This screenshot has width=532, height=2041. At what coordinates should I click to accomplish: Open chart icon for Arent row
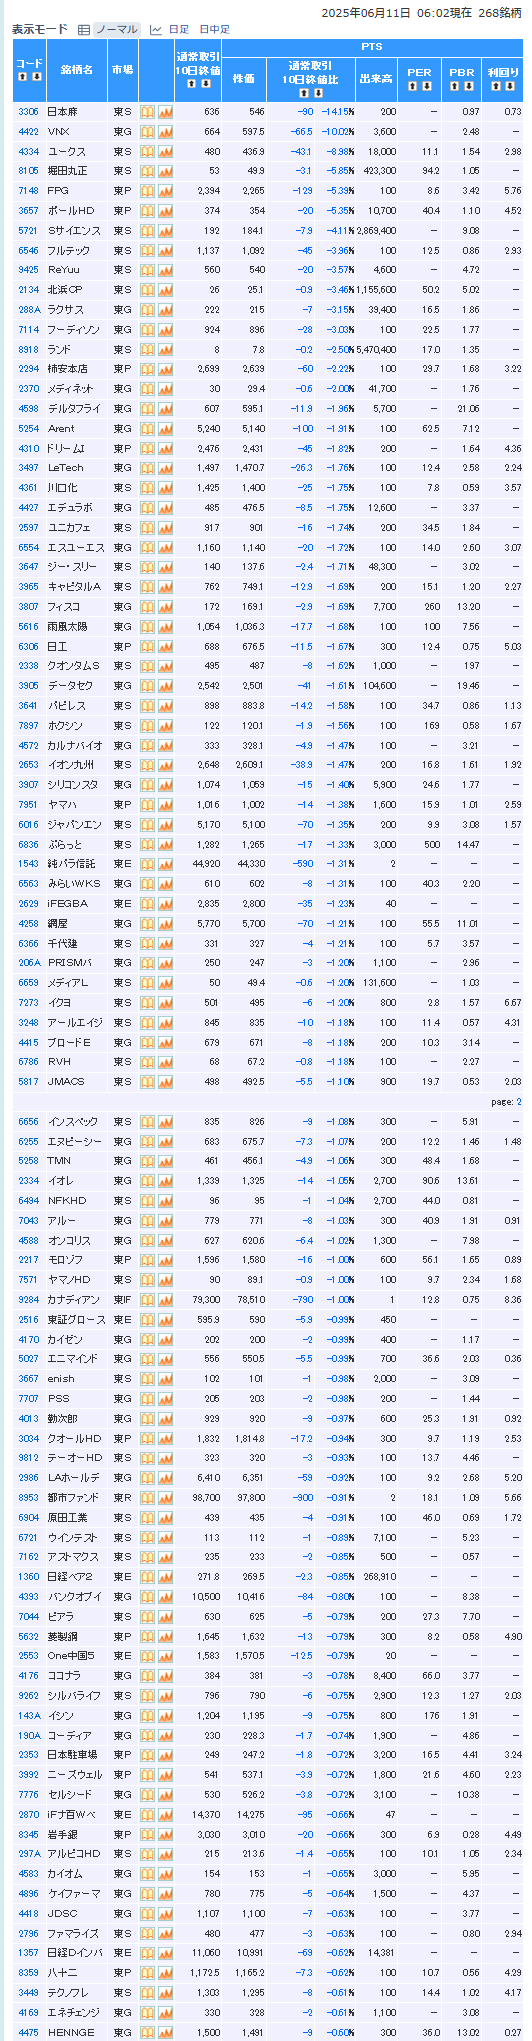point(165,428)
